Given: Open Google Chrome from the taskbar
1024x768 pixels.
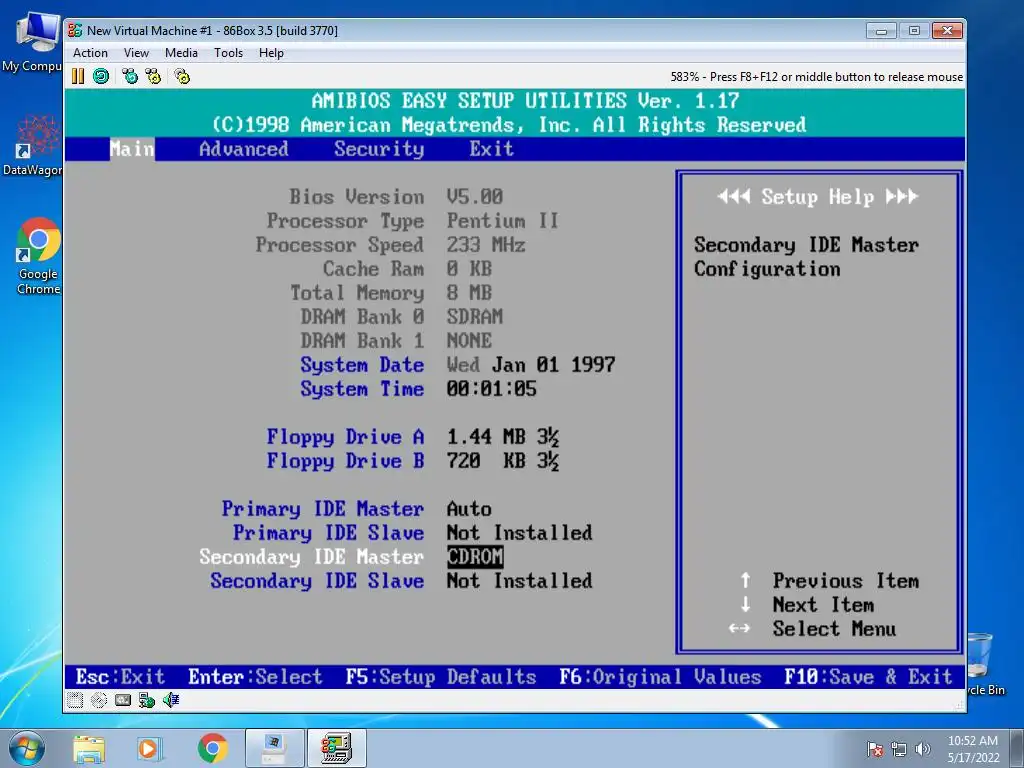Looking at the screenshot, I should (212, 748).
